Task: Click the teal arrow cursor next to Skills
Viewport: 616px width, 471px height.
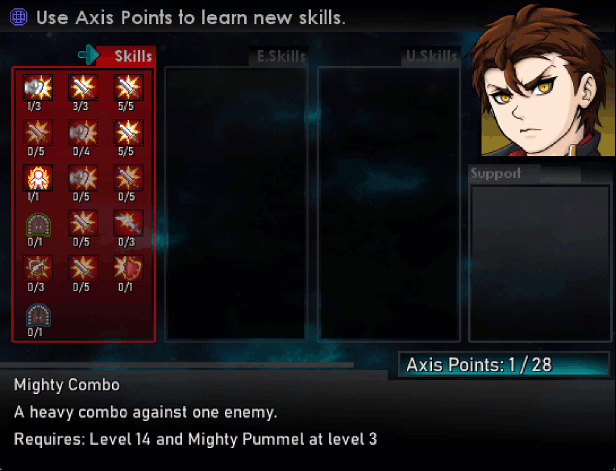Action: tap(88, 54)
